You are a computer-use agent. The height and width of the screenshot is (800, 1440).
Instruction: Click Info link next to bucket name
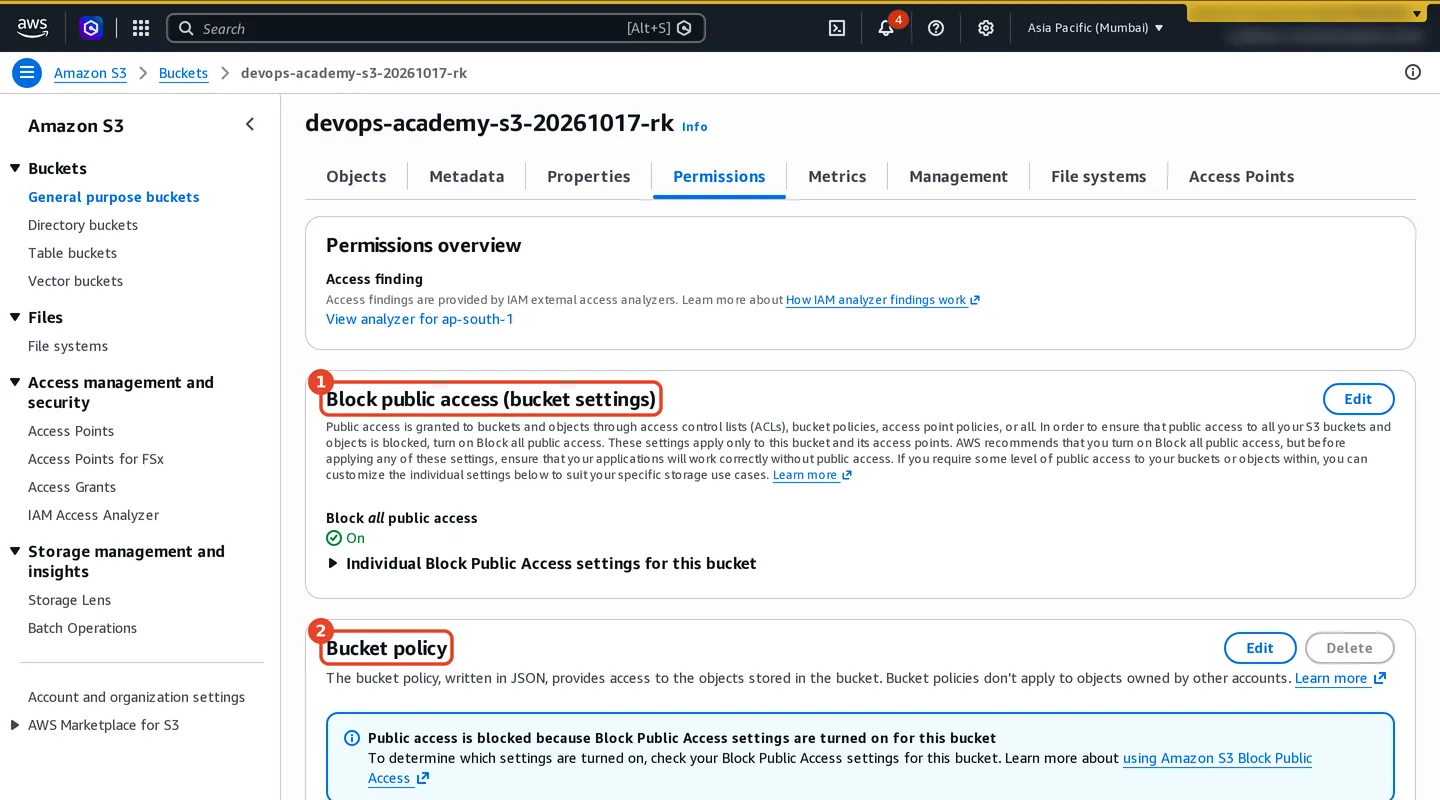(695, 126)
